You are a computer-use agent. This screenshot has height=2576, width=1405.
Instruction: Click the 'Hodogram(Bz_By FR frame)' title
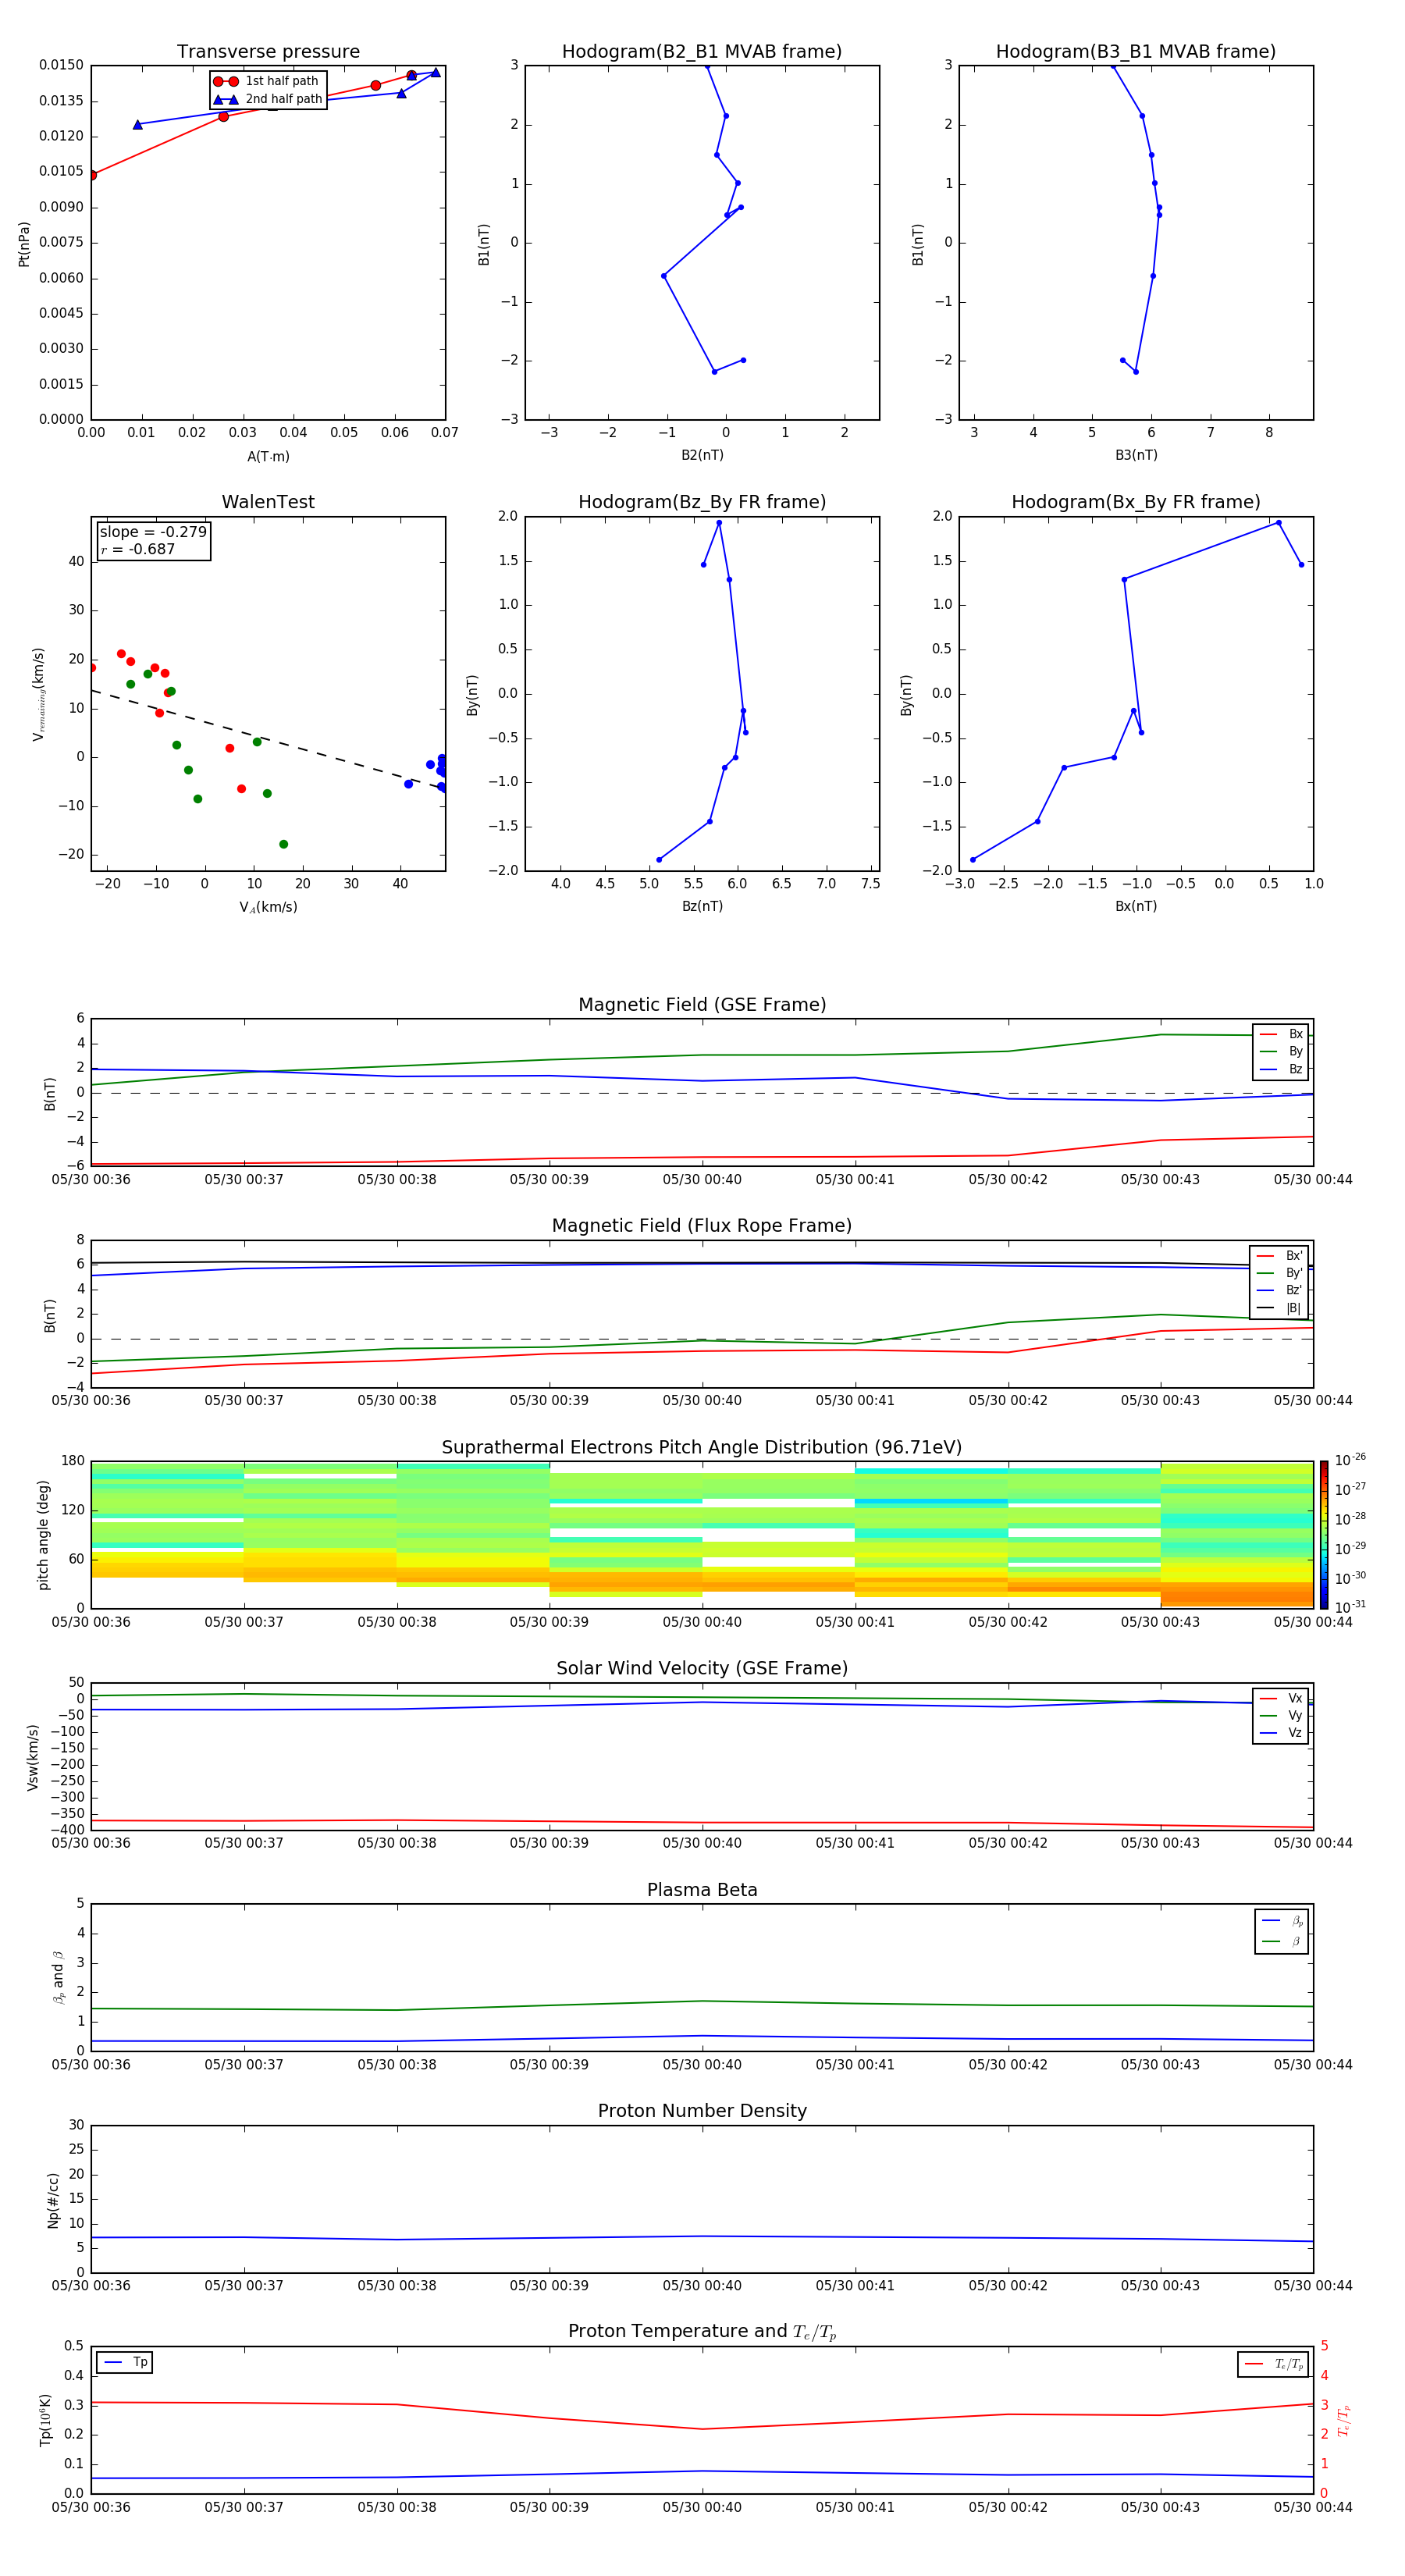pos(702,502)
